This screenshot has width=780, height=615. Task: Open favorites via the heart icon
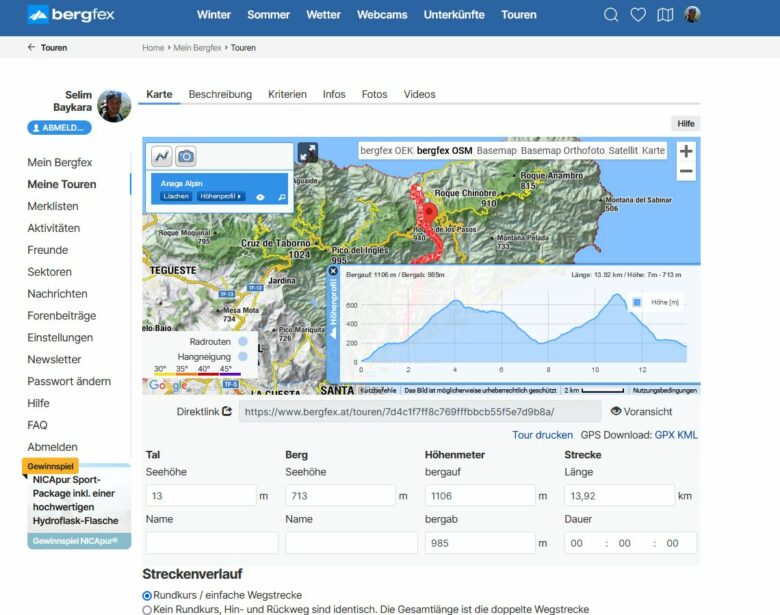(x=638, y=15)
